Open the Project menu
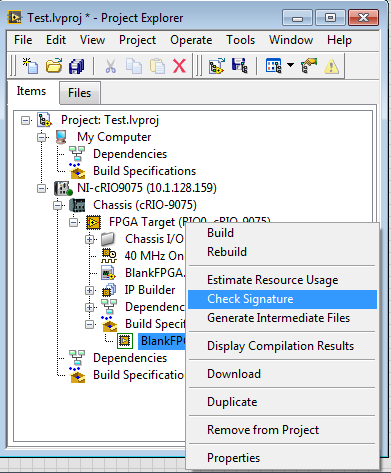This screenshot has width=391, height=473. point(137,40)
